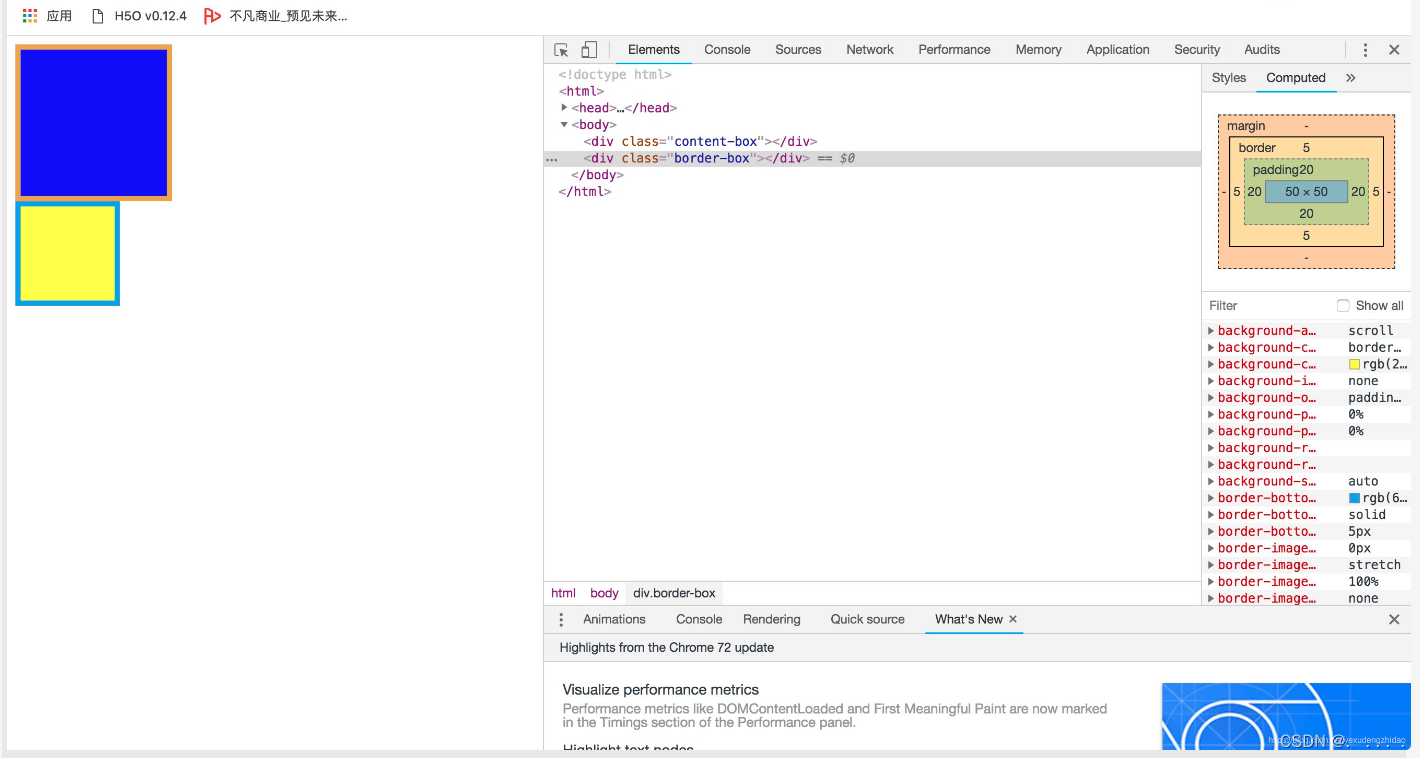Open the H5O v0.12.4 bookmark
Image resolution: width=1420 pixels, height=758 pixels.
pos(139,16)
